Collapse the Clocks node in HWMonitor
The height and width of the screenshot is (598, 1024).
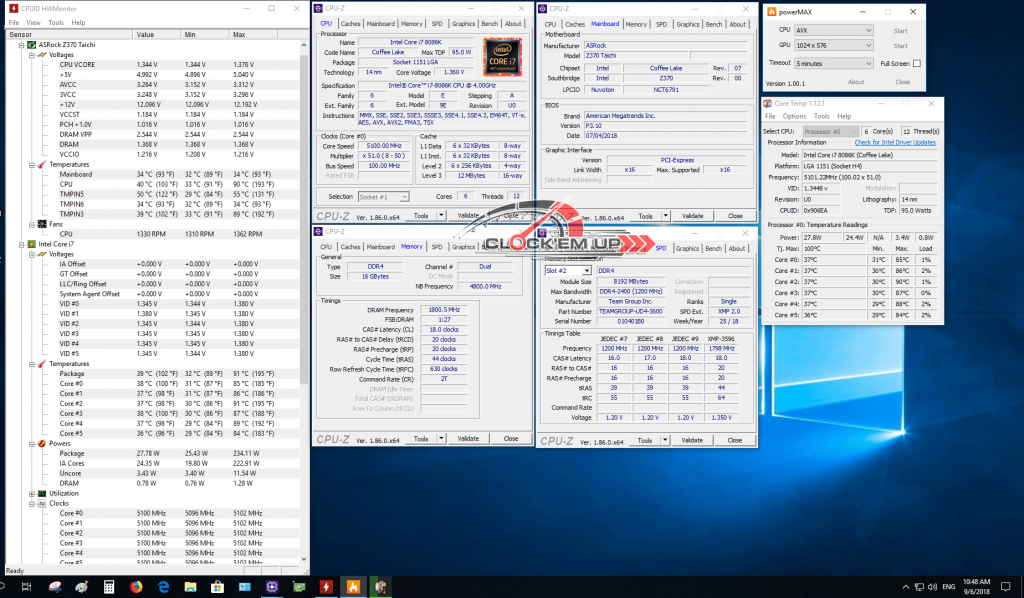click(32, 503)
